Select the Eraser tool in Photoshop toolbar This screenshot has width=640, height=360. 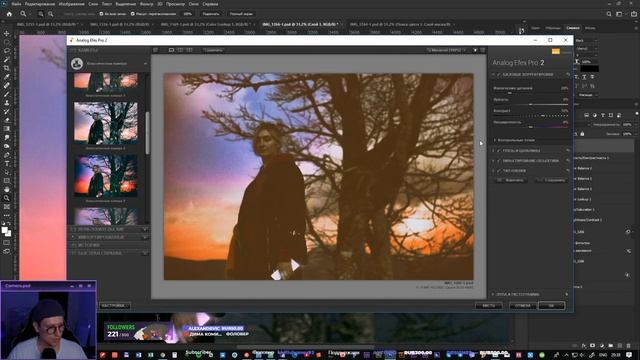click(7, 120)
